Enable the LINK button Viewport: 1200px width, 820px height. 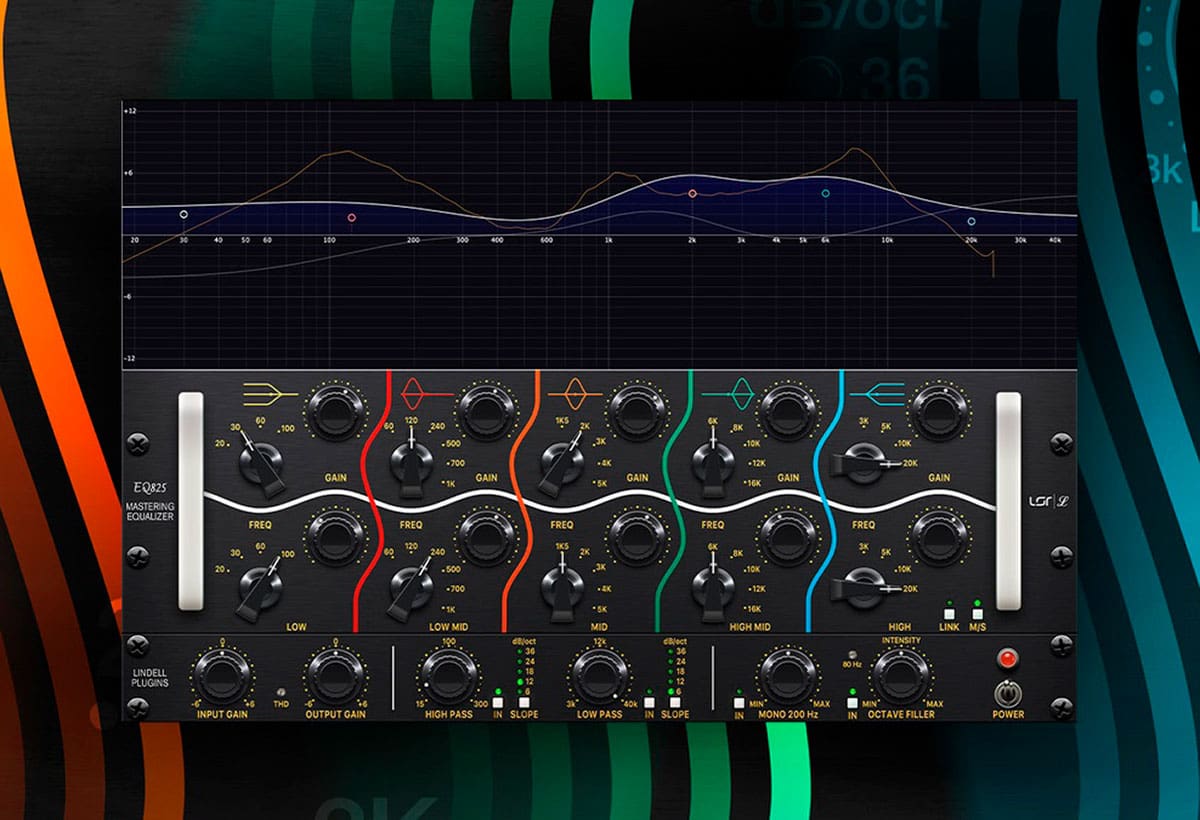coord(950,614)
